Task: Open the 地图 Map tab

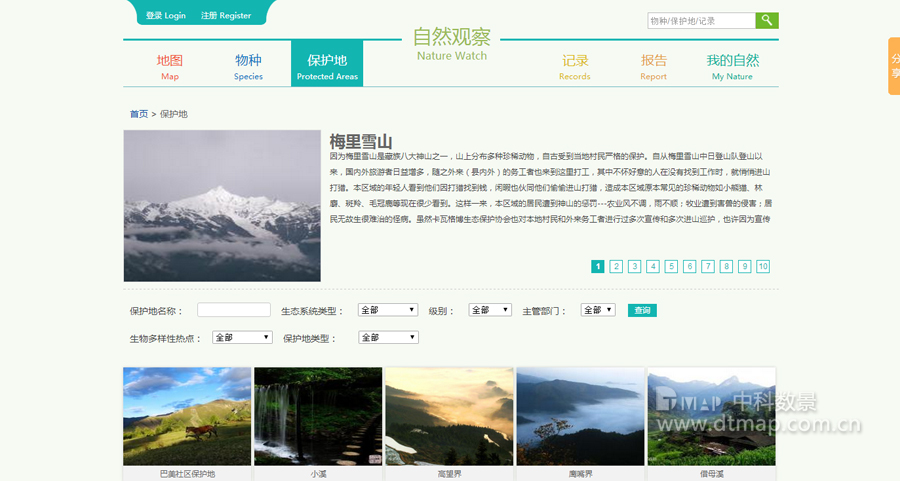Action: click(x=170, y=66)
